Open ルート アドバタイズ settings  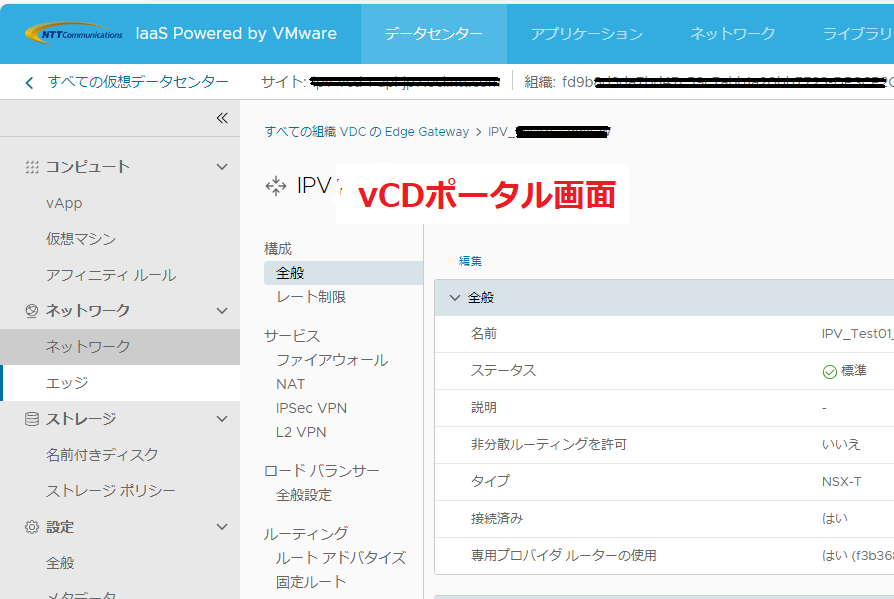(341, 558)
